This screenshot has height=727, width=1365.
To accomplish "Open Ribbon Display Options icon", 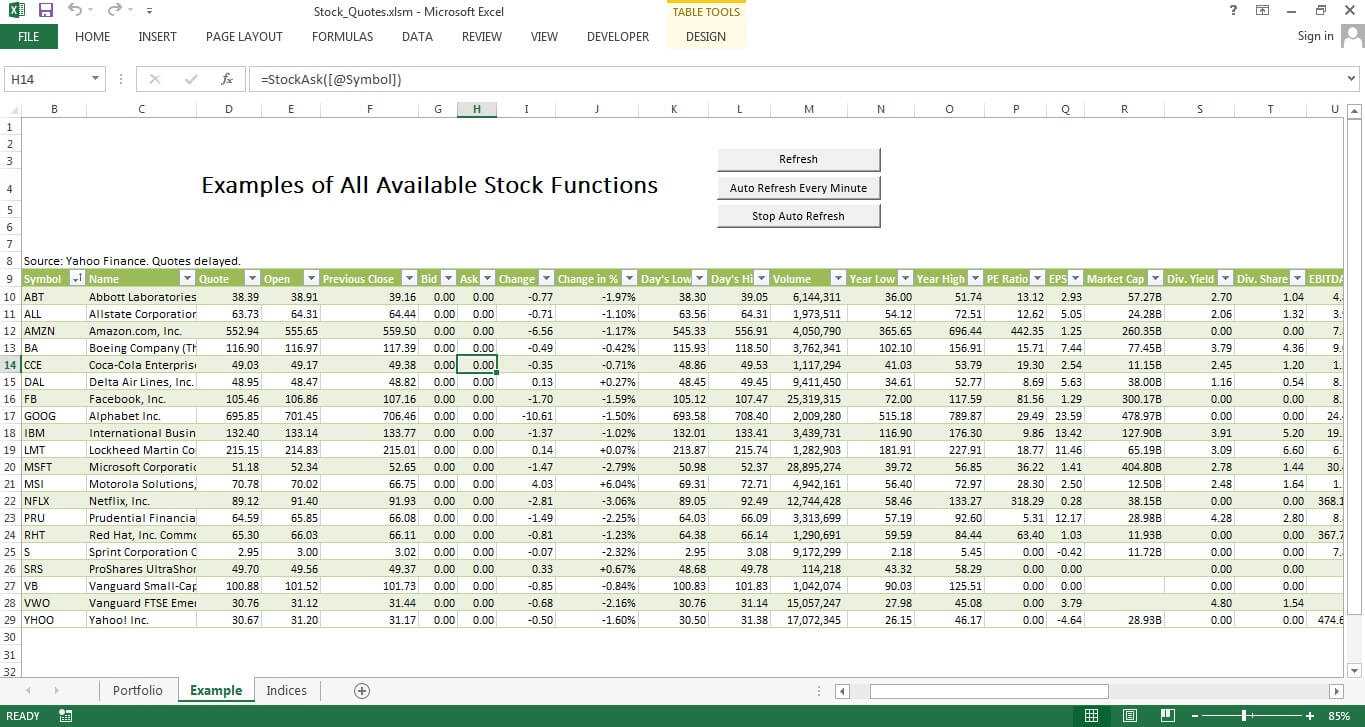I will point(1262,10).
